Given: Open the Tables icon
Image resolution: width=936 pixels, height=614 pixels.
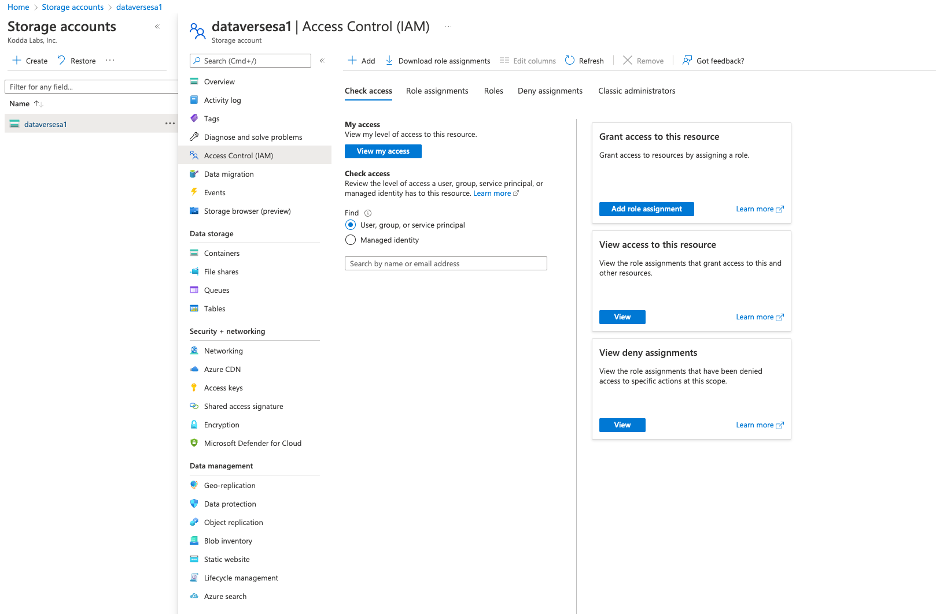Looking at the screenshot, I should (x=194, y=308).
